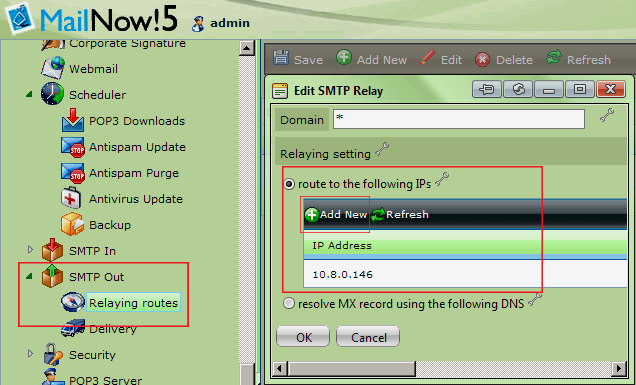Viewport: 636px width, 385px height.
Task: Open the POP3 Downloads icon
Action: pos(73,120)
